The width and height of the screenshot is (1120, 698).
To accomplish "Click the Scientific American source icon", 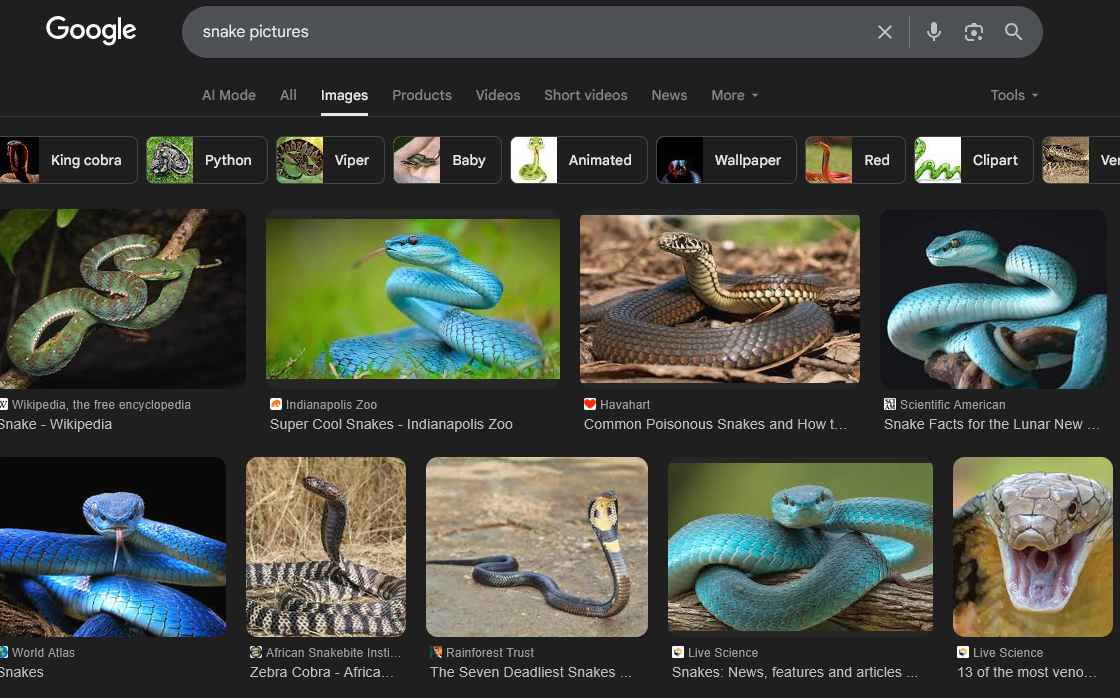I will tap(890, 405).
